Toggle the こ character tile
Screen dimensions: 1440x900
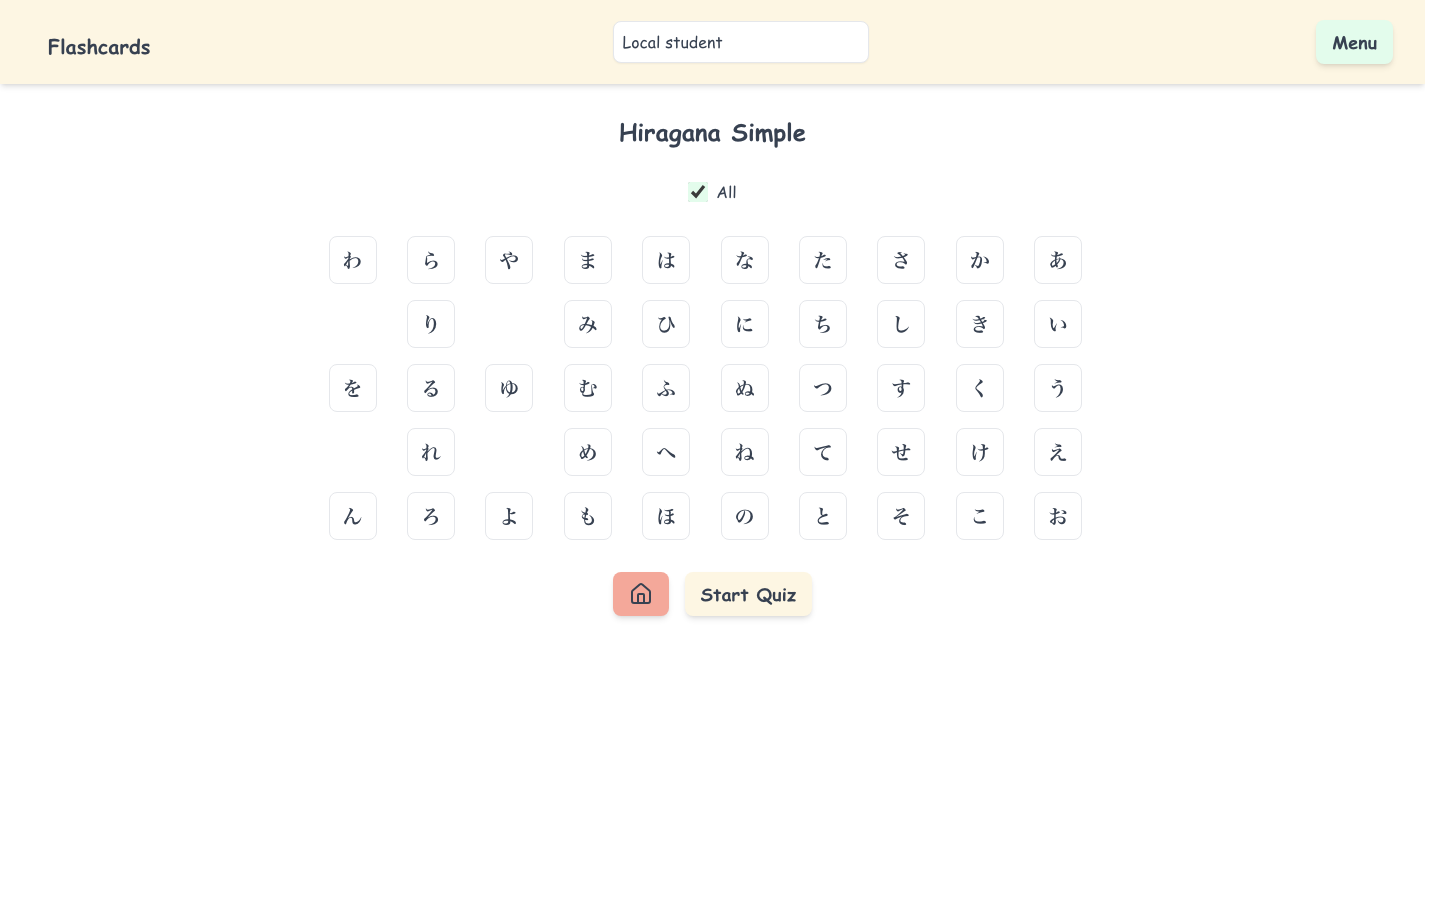pyautogui.click(x=980, y=516)
